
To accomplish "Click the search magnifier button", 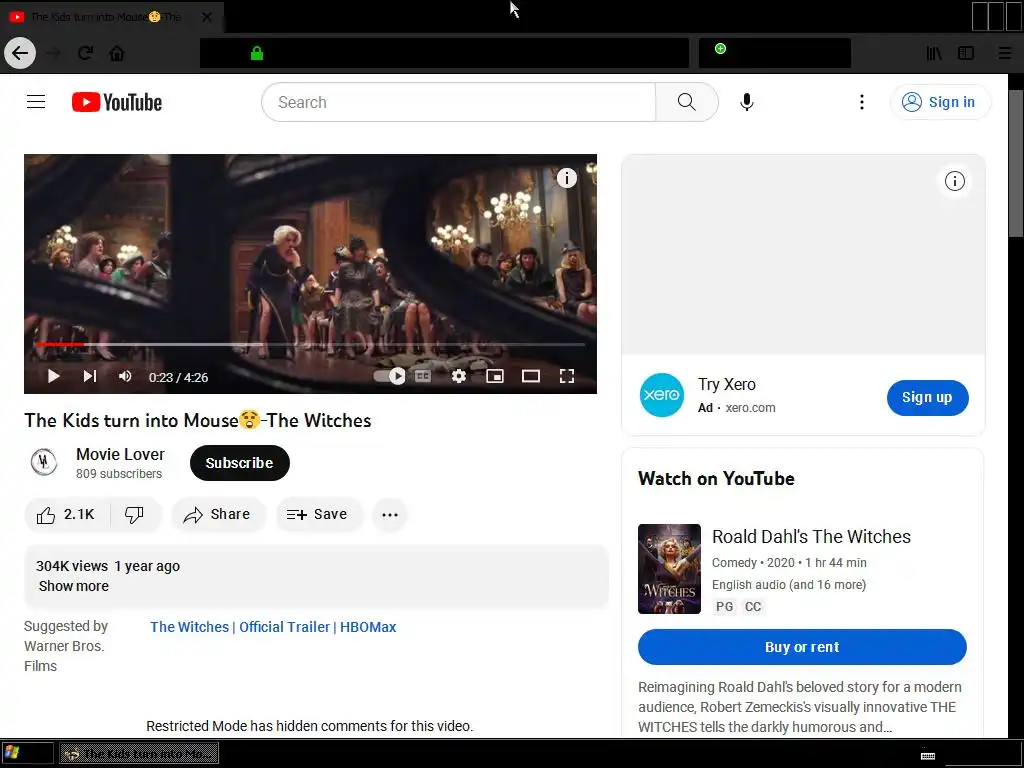I will coord(686,102).
